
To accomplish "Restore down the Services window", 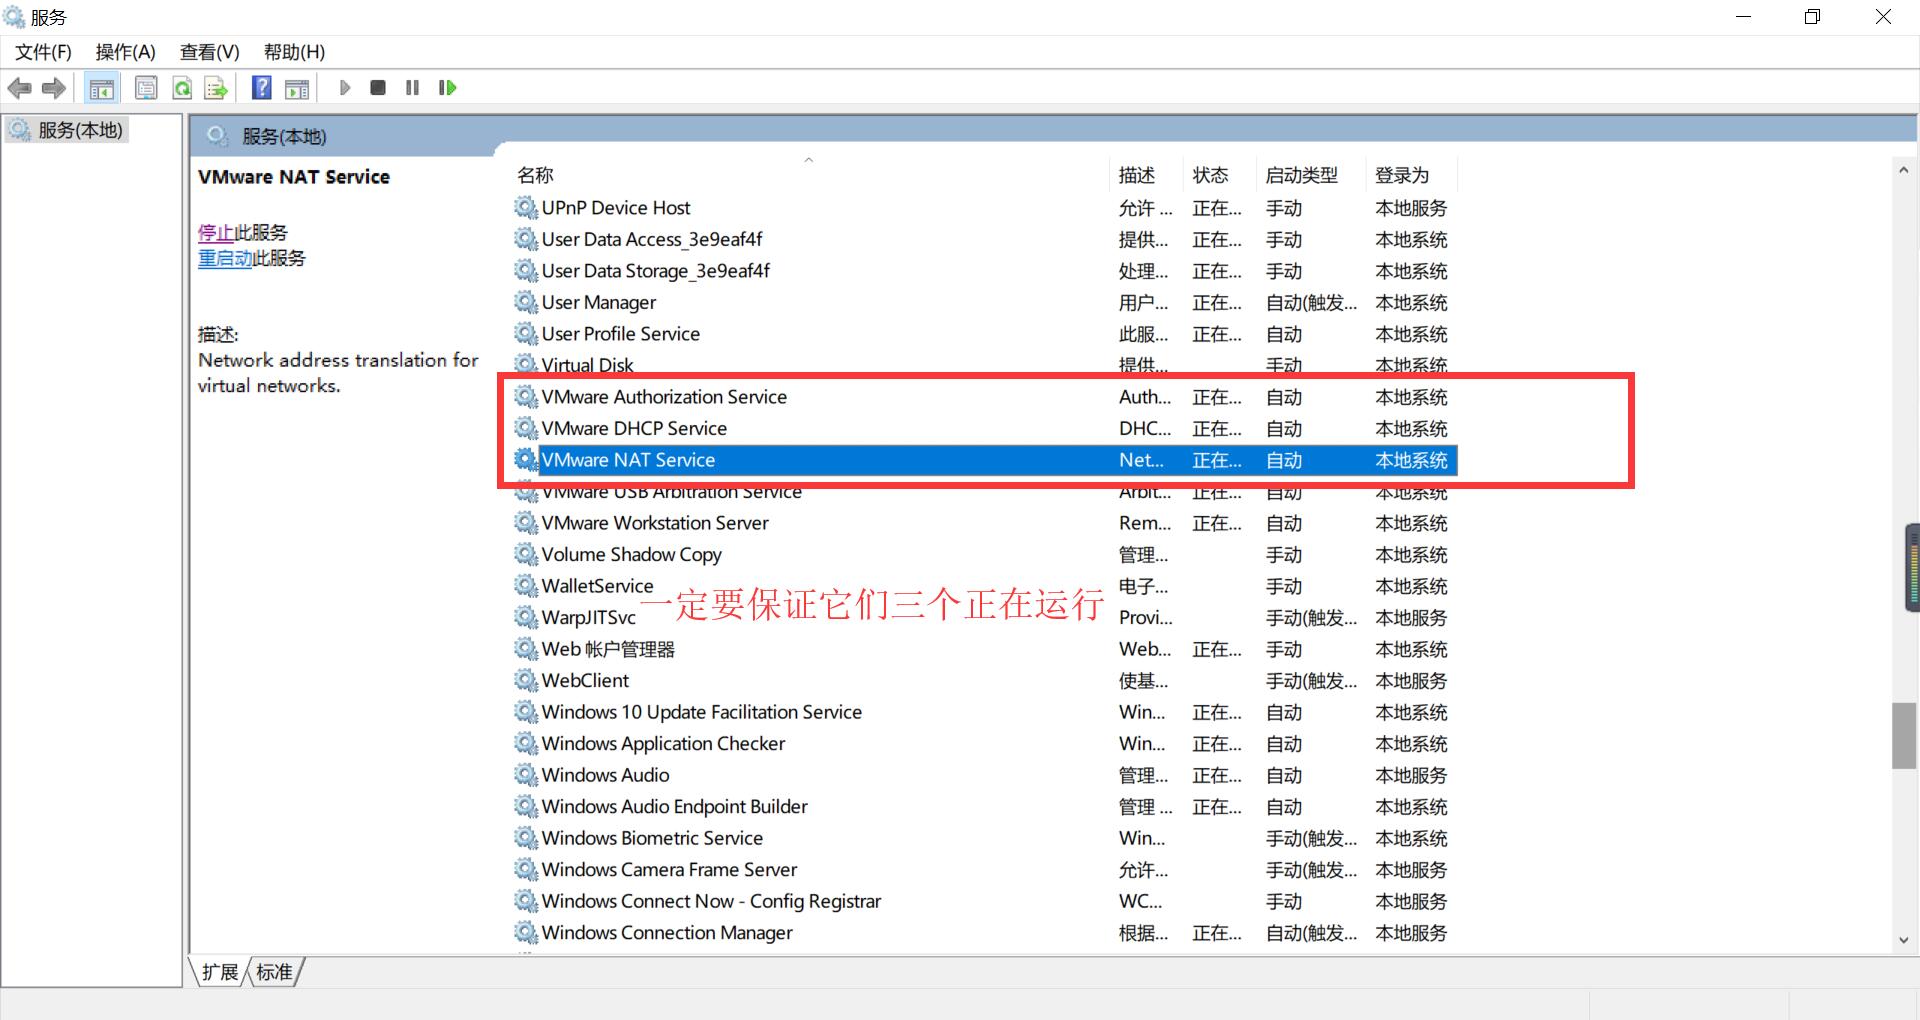I will tap(1812, 17).
